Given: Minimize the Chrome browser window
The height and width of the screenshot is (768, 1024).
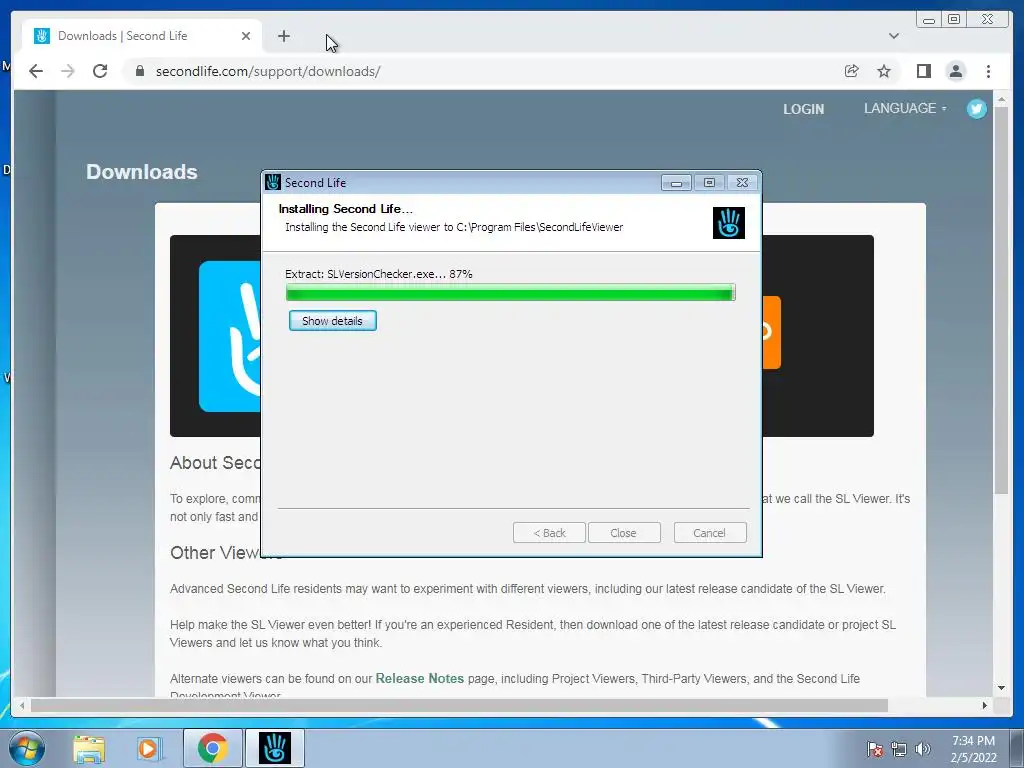Looking at the screenshot, I should point(929,20).
